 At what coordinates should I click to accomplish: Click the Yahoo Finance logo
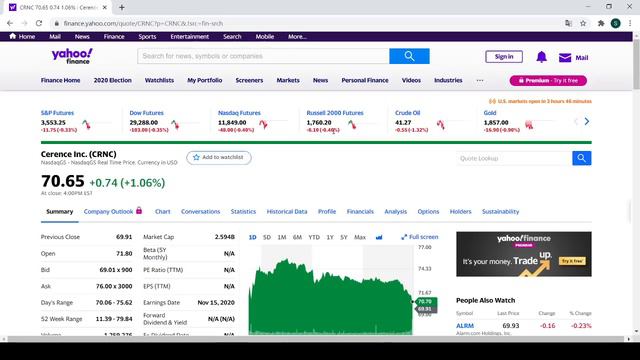(x=72, y=56)
